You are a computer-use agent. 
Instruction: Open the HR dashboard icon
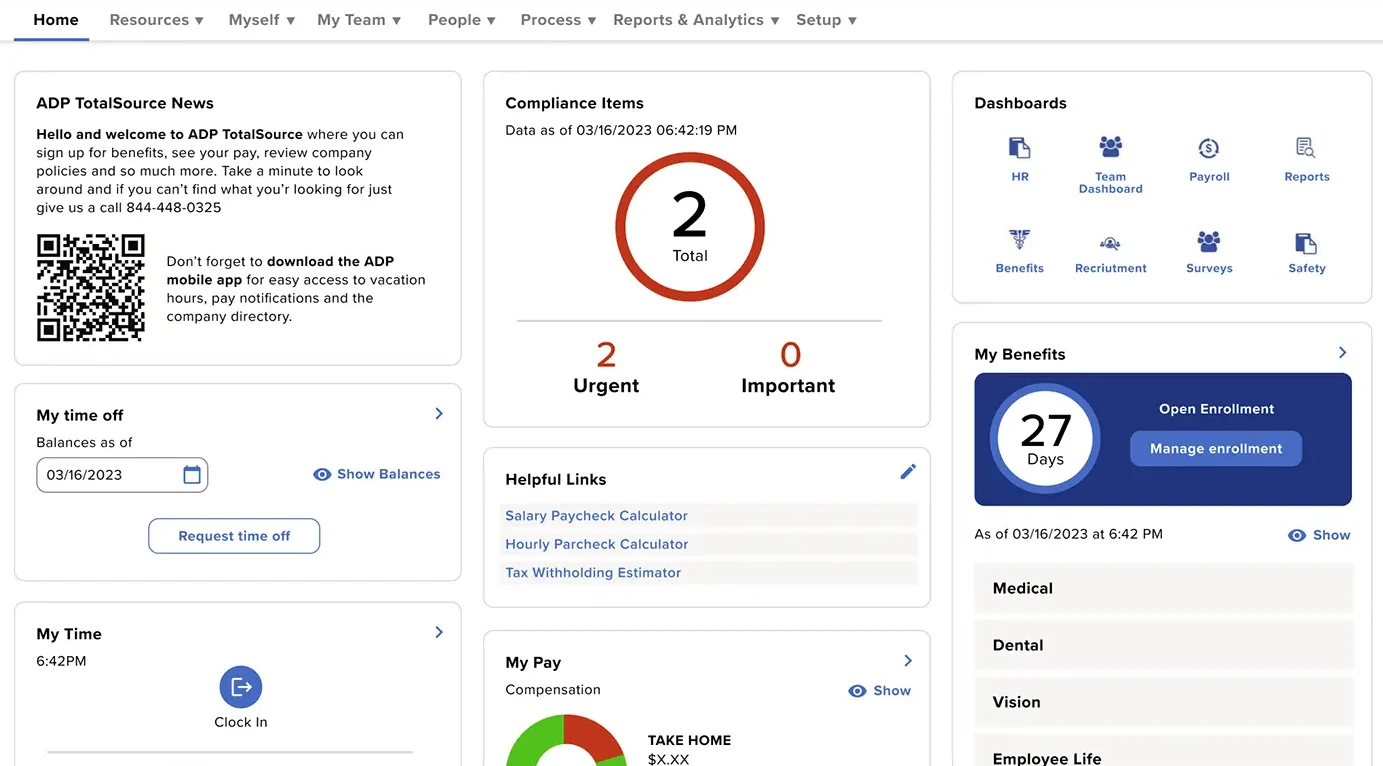click(x=1019, y=149)
